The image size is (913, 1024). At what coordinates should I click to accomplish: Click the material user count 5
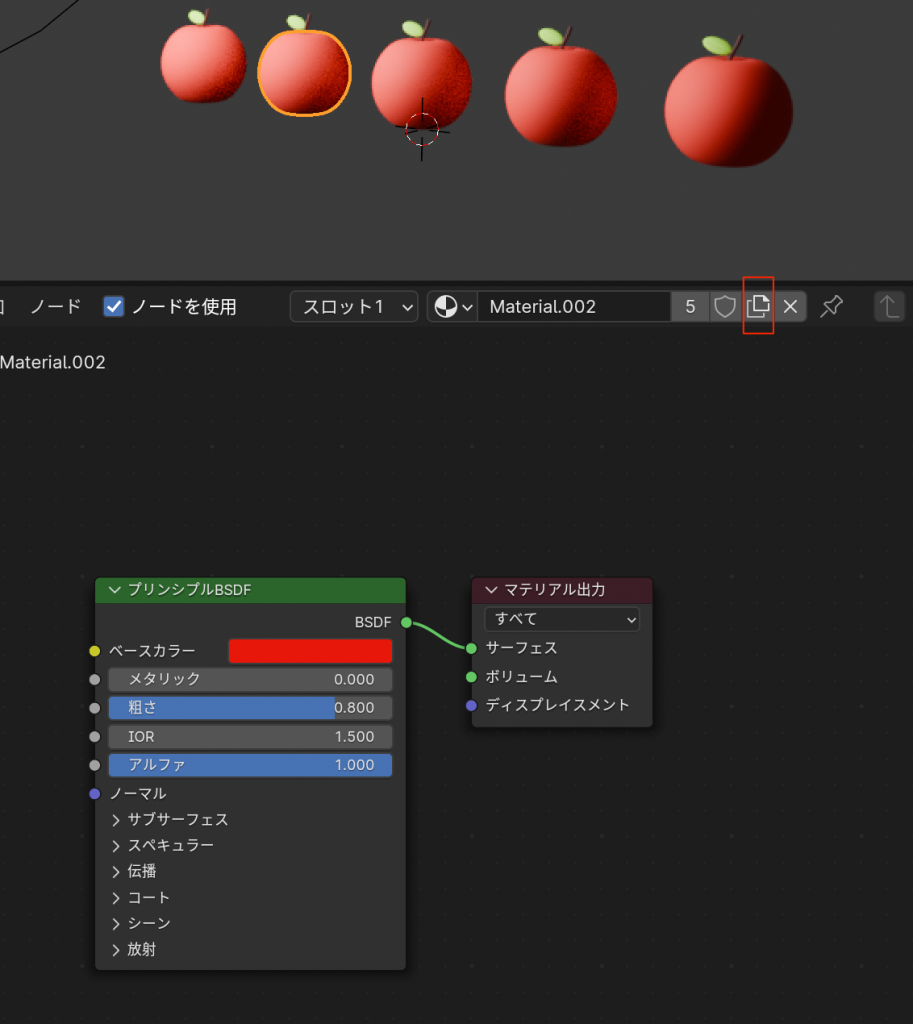690,307
